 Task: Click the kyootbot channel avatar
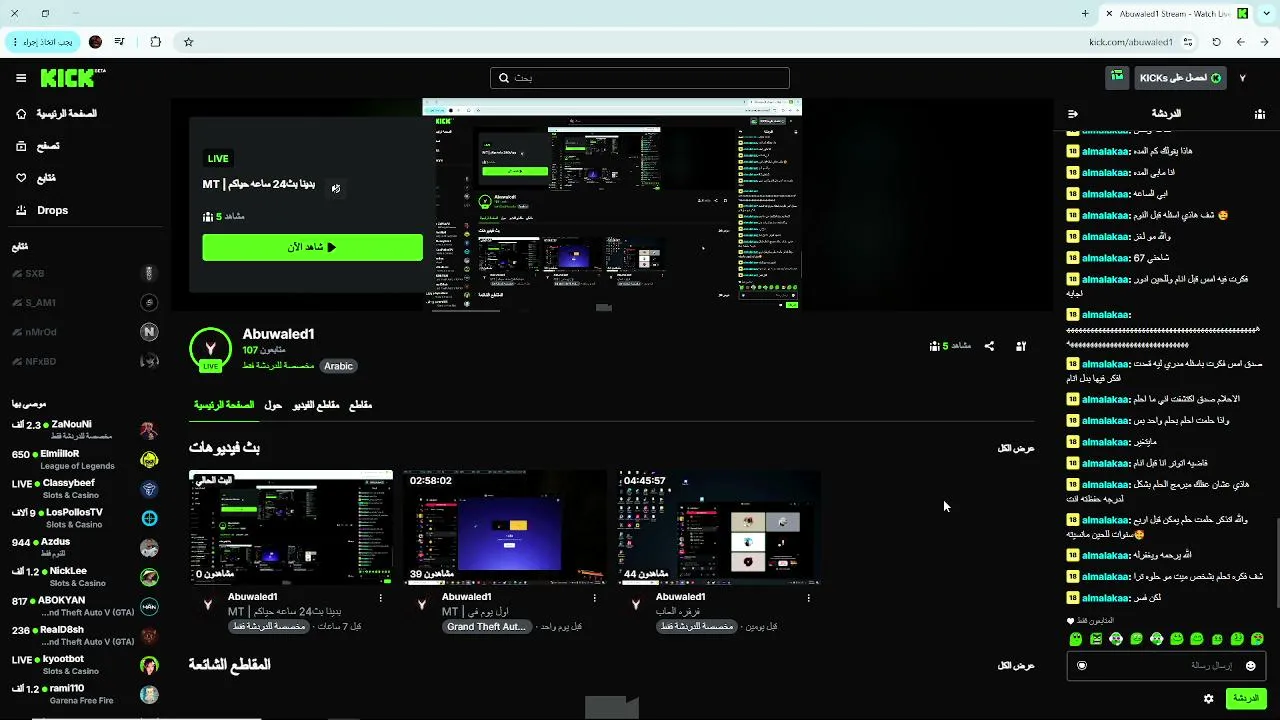click(149, 665)
